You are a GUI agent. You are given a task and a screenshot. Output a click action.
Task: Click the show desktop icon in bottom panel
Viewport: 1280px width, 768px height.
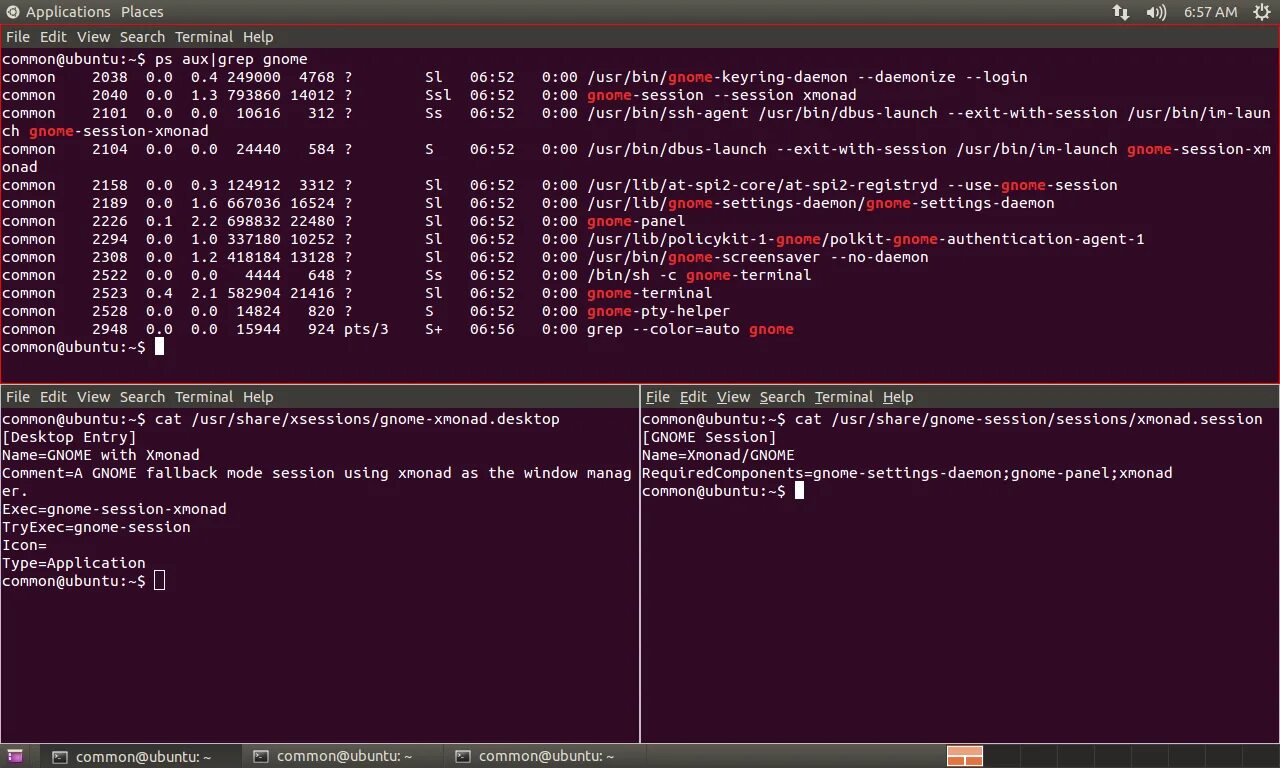tap(16, 756)
